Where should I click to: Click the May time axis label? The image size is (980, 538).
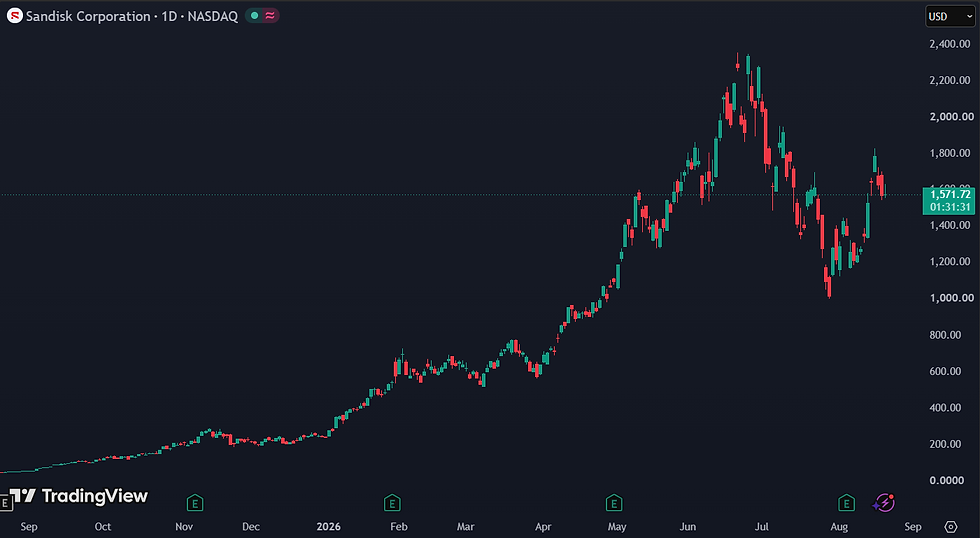click(x=617, y=527)
